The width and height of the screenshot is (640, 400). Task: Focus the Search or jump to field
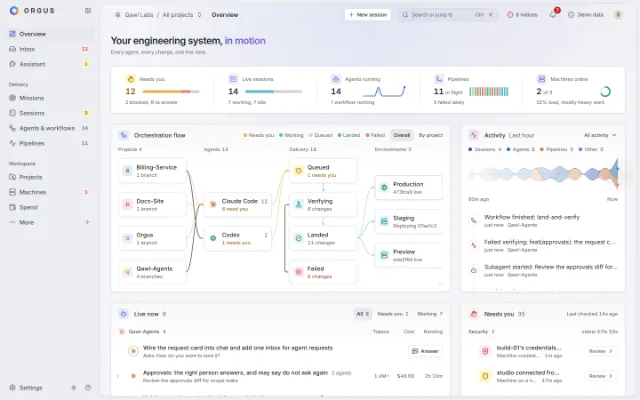pos(448,15)
